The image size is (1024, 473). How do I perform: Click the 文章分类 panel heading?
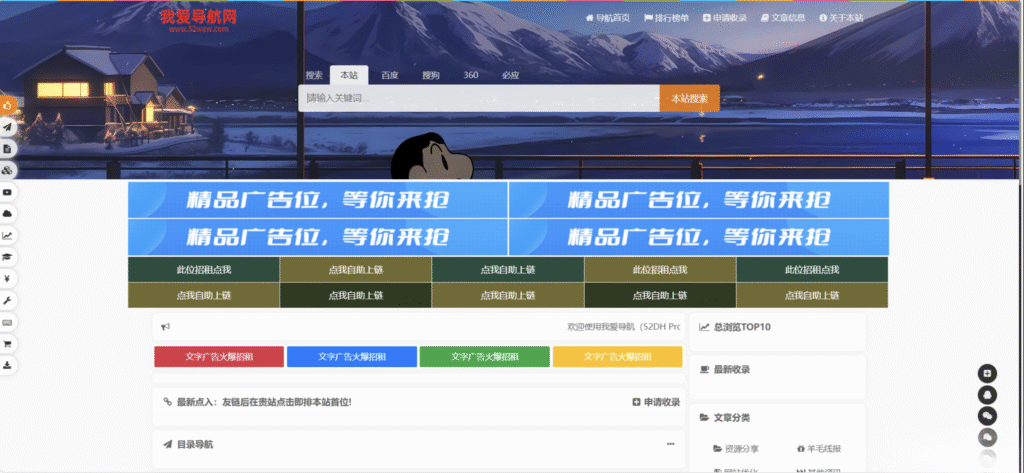coord(724,417)
